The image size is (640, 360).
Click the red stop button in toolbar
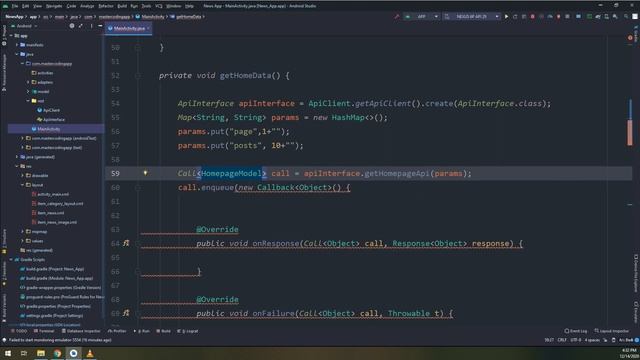click(532, 17)
